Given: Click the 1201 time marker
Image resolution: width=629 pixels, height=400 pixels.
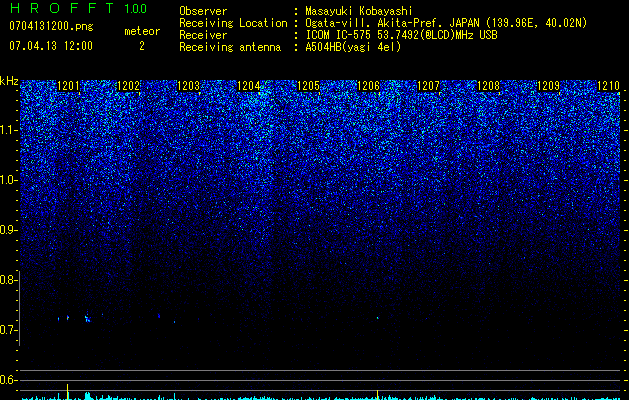Looking at the screenshot, I should (69, 86).
